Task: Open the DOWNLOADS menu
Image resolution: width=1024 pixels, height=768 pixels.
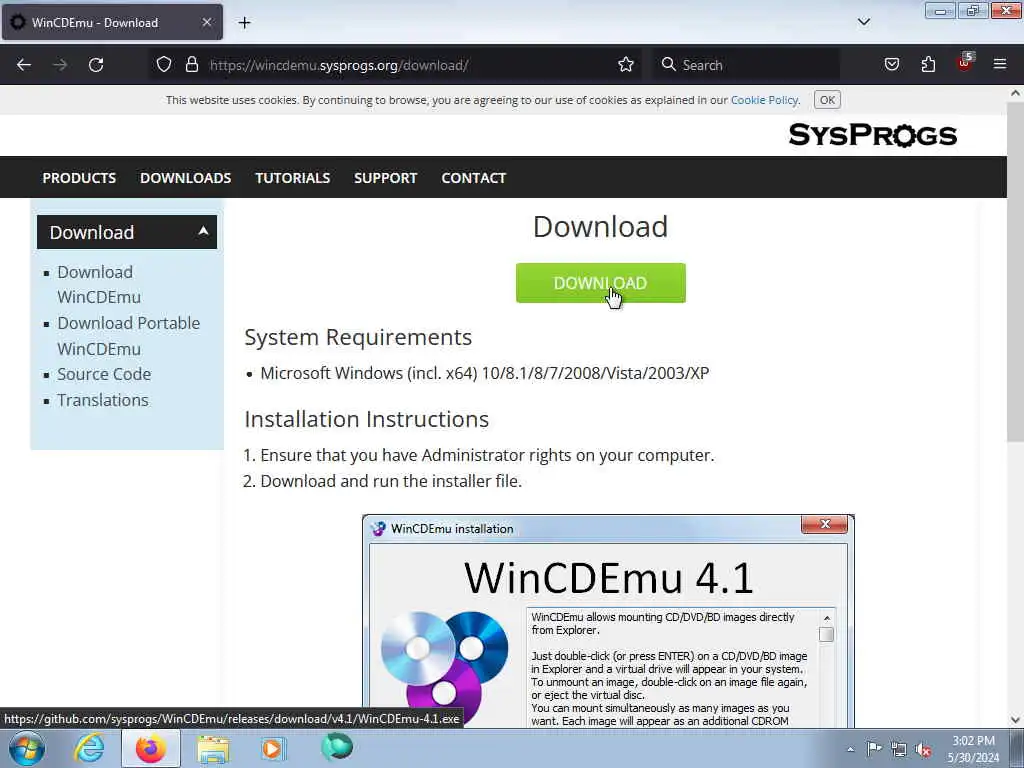Action: pos(185,178)
